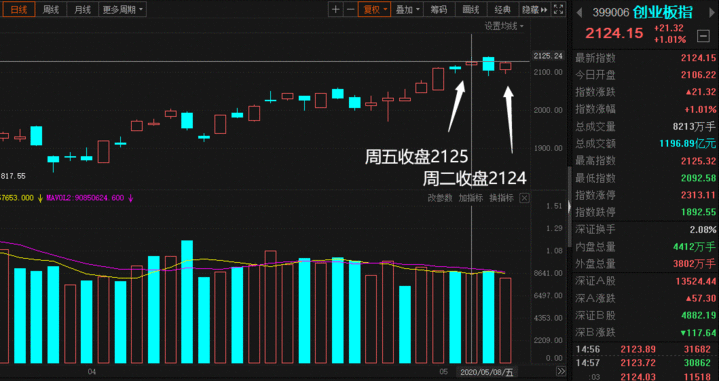The width and height of the screenshot is (719, 381).
Task: Toggle 筹码 chip distribution
Action: coord(439,9)
